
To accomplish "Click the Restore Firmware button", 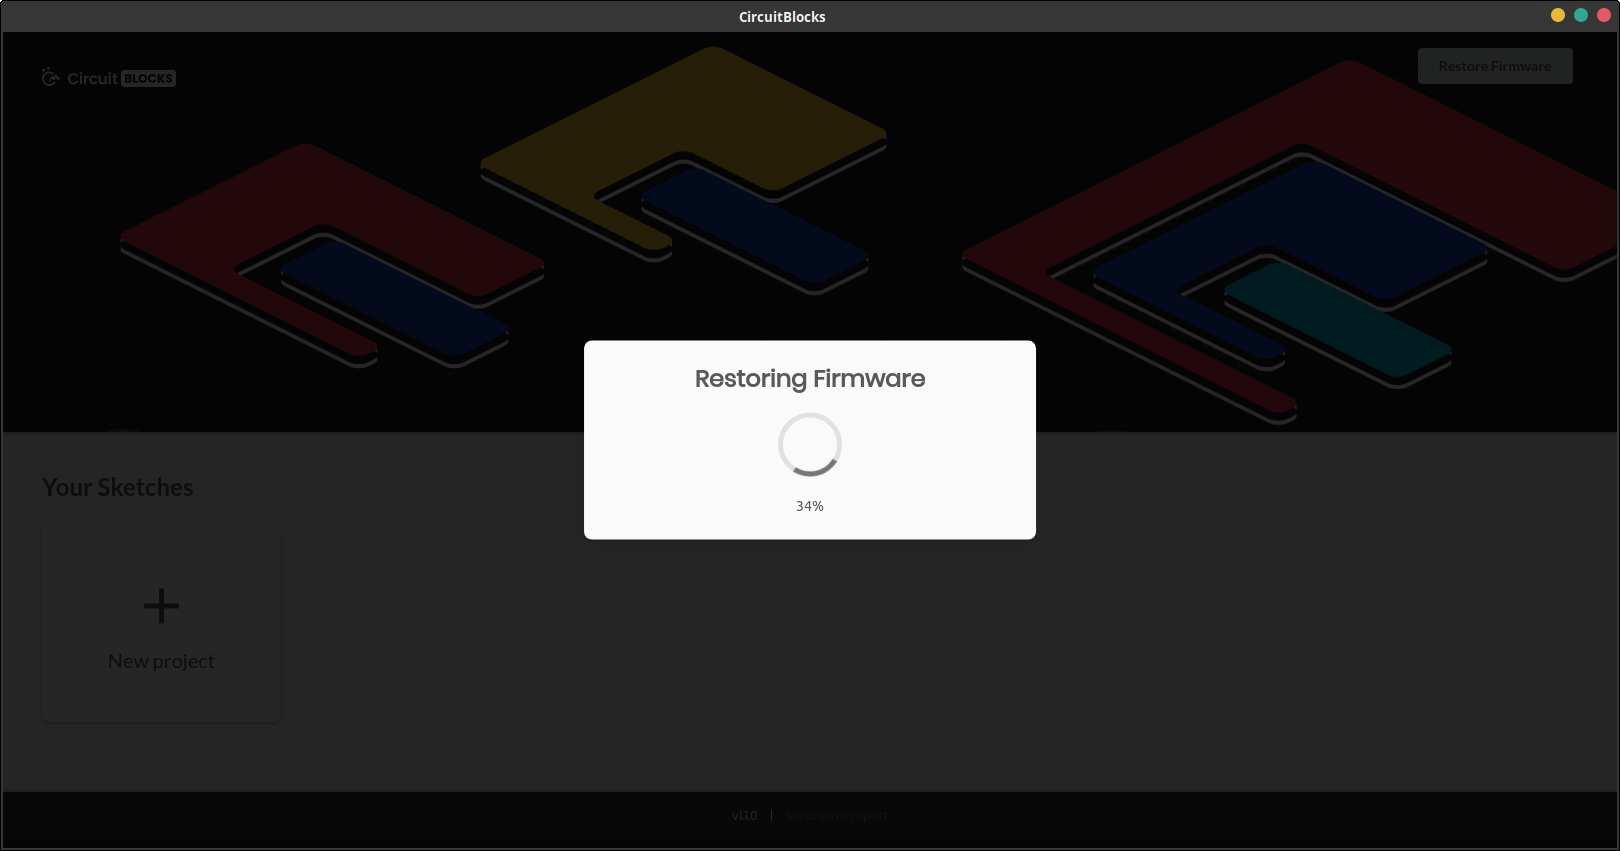I will coord(1495,66).
